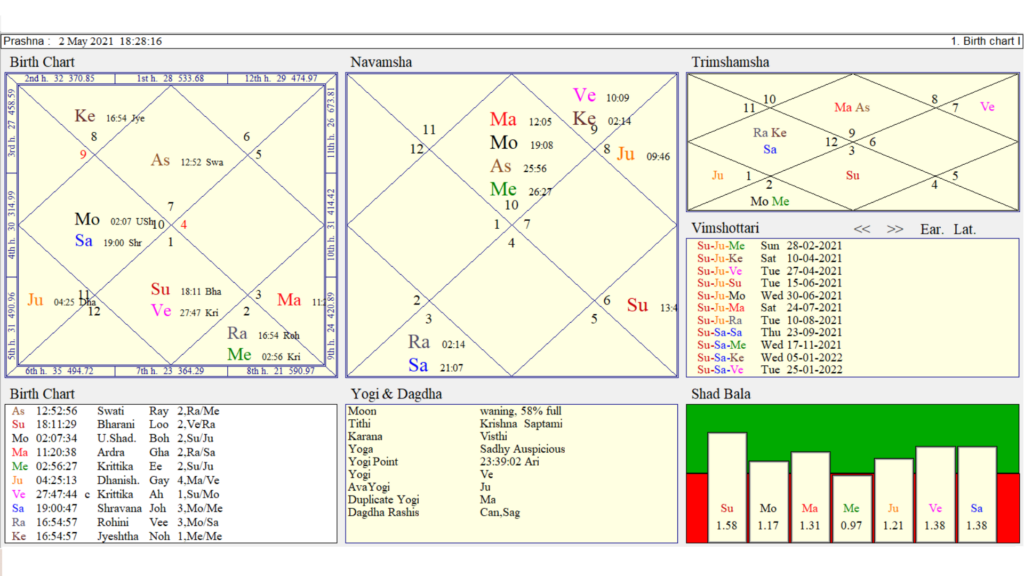Click the Ve Krittika row in table

116,494
